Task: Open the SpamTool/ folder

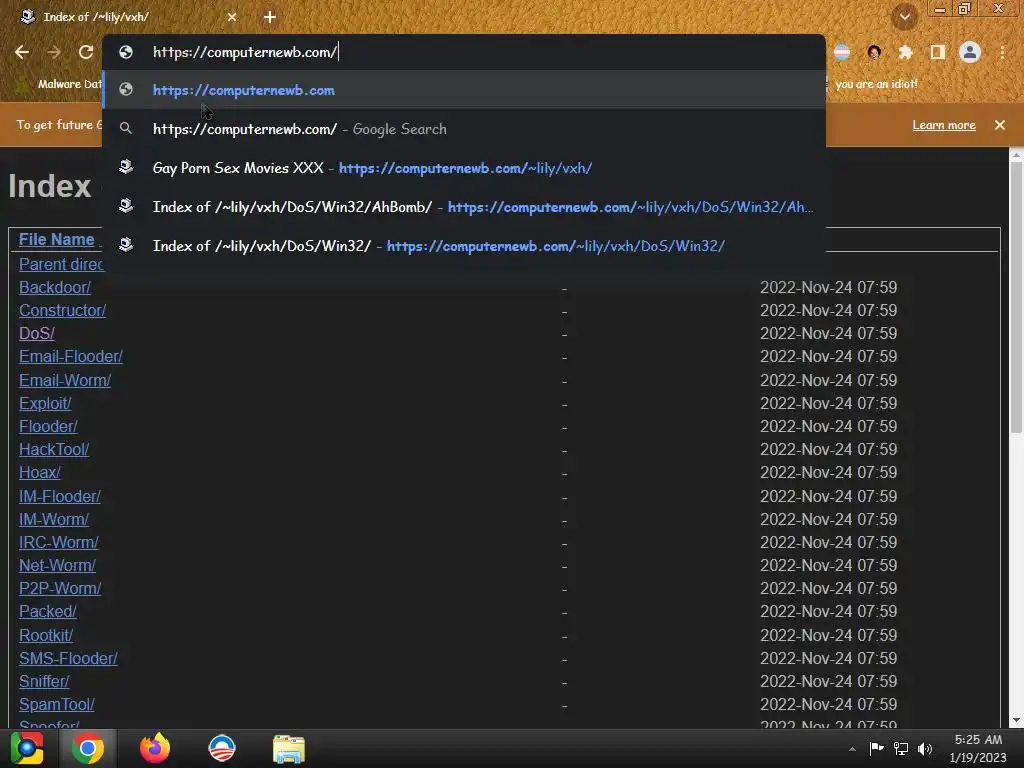Action: point(57,705)
